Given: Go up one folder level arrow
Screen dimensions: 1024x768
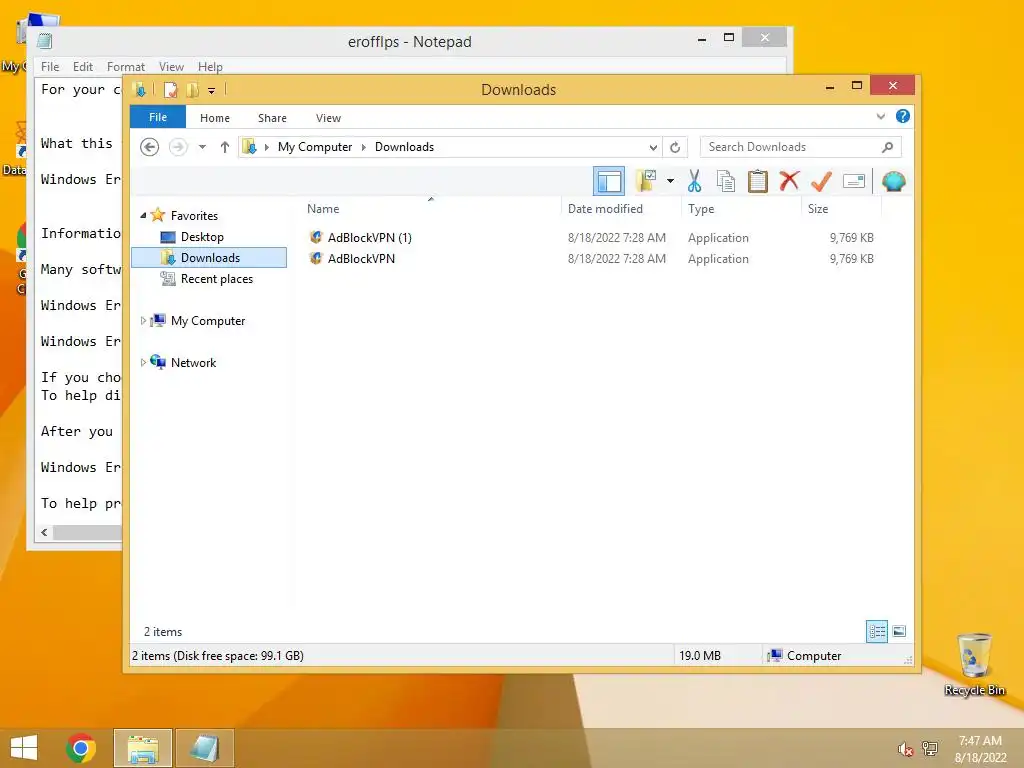Looking at the screenshot, I should click(x=225, y=147).
